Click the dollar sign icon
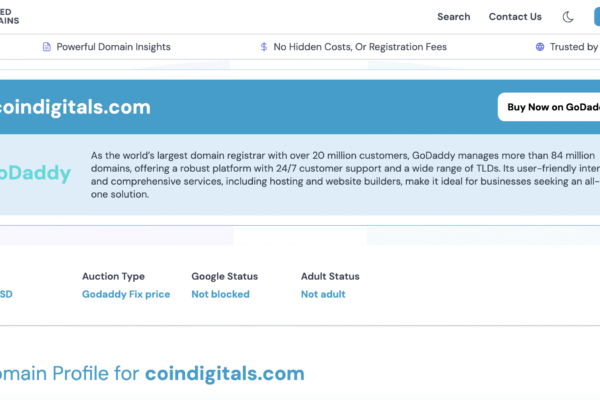The image size is (600, 400). (x=264, y=47)
